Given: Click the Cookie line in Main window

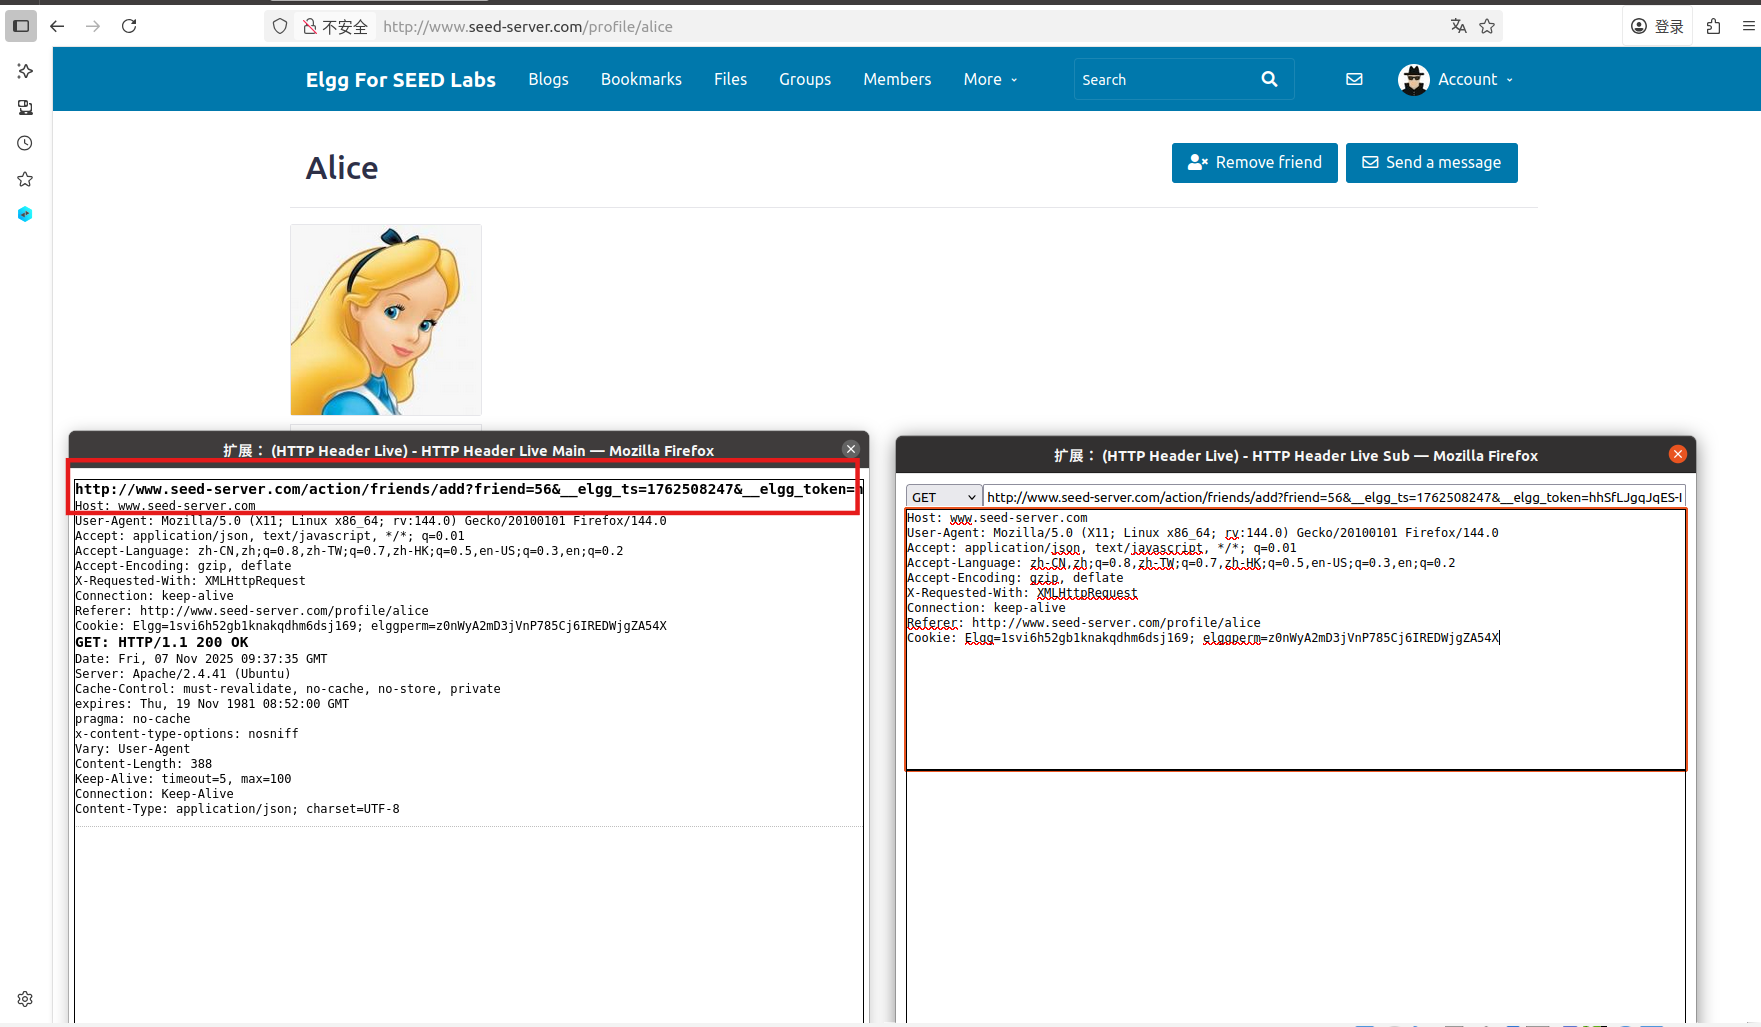Looking at the screenshot, I should point(371,626).
